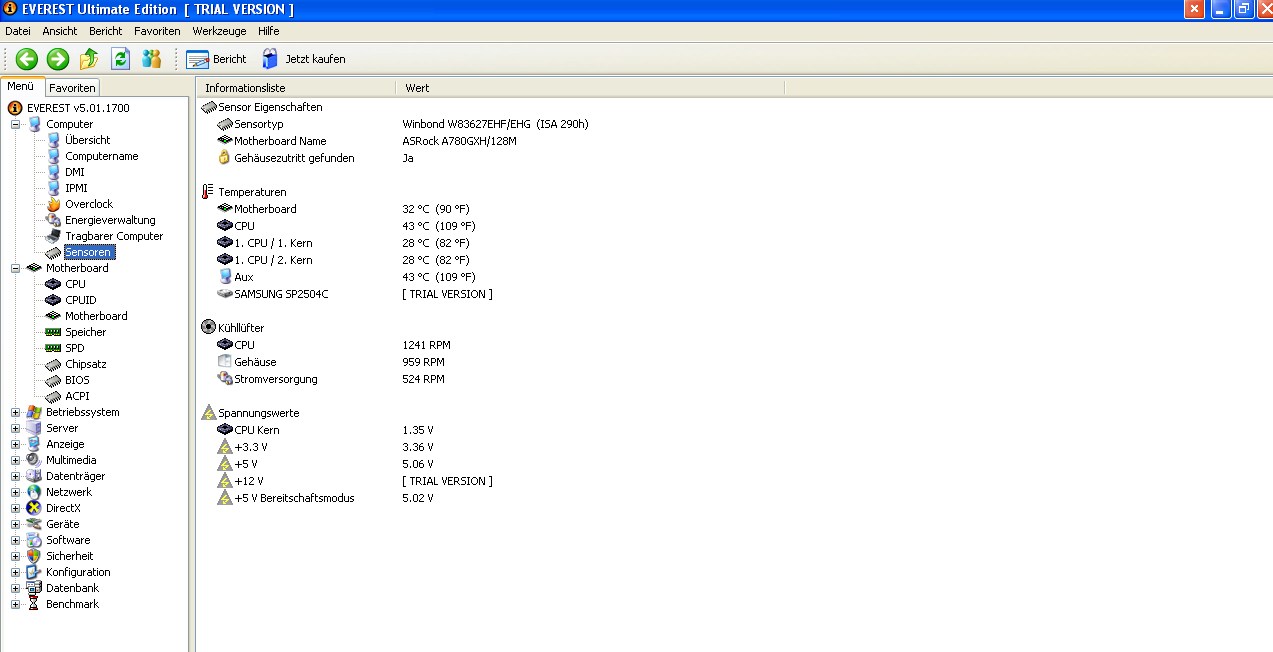Expand the Multimedia tree node
The image size is (1273, 652).
(x=16, y=460)
